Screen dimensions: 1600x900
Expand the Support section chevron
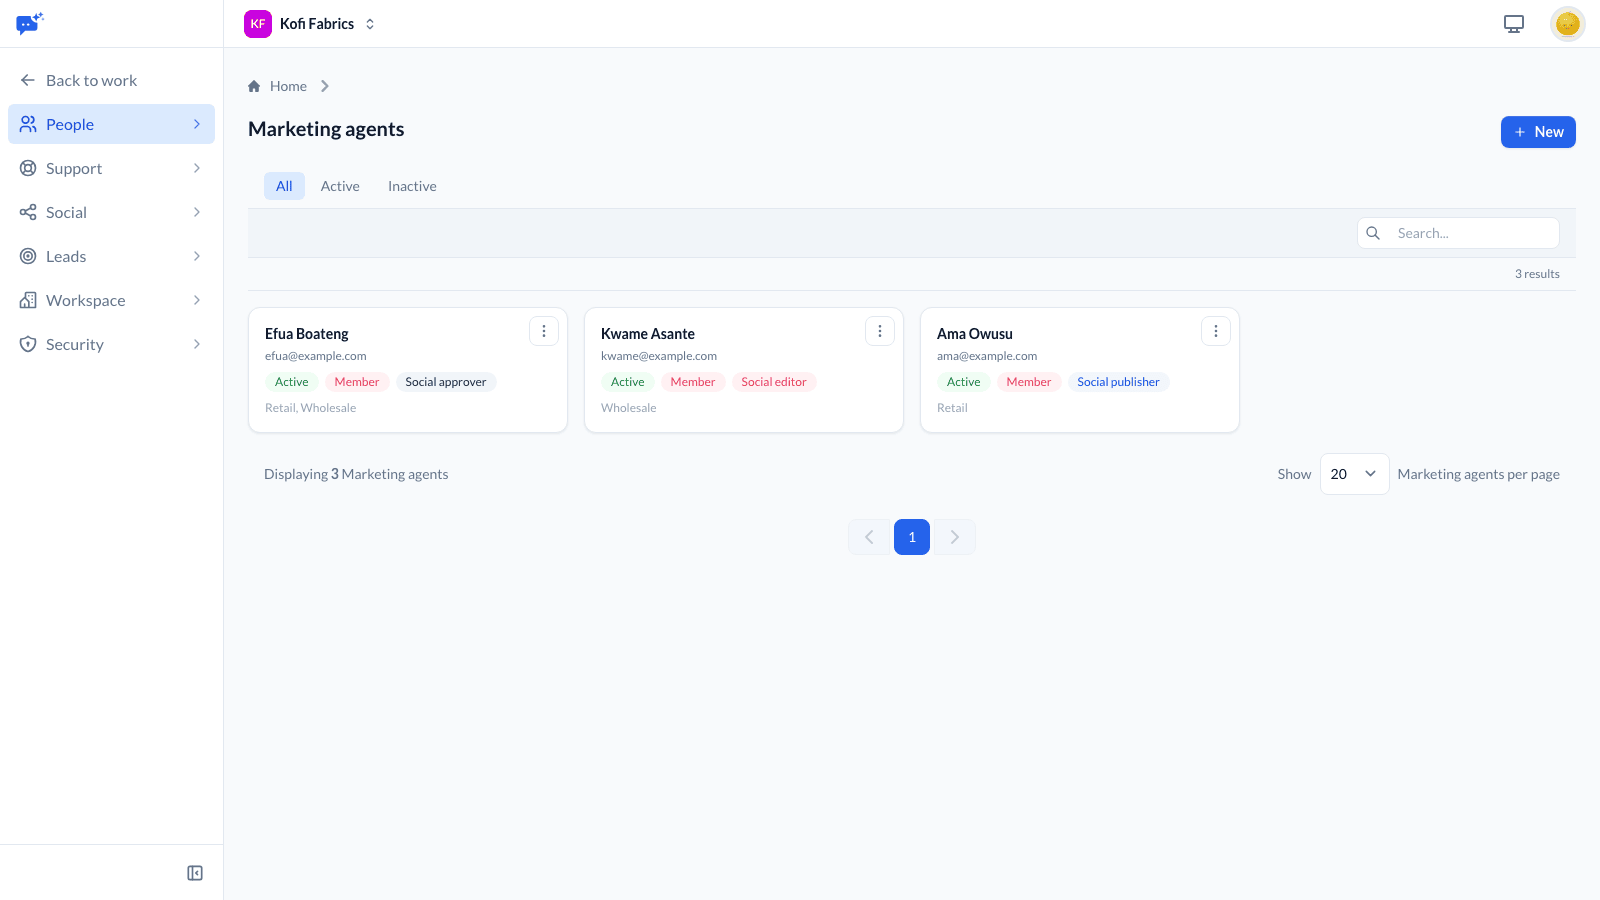[197, 168]
